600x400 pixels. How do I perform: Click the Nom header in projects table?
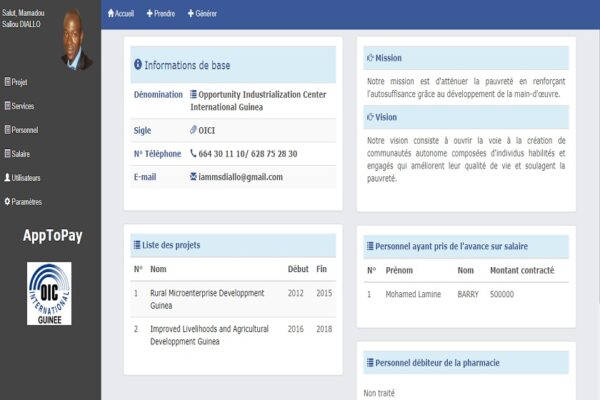tap(158, 269)
